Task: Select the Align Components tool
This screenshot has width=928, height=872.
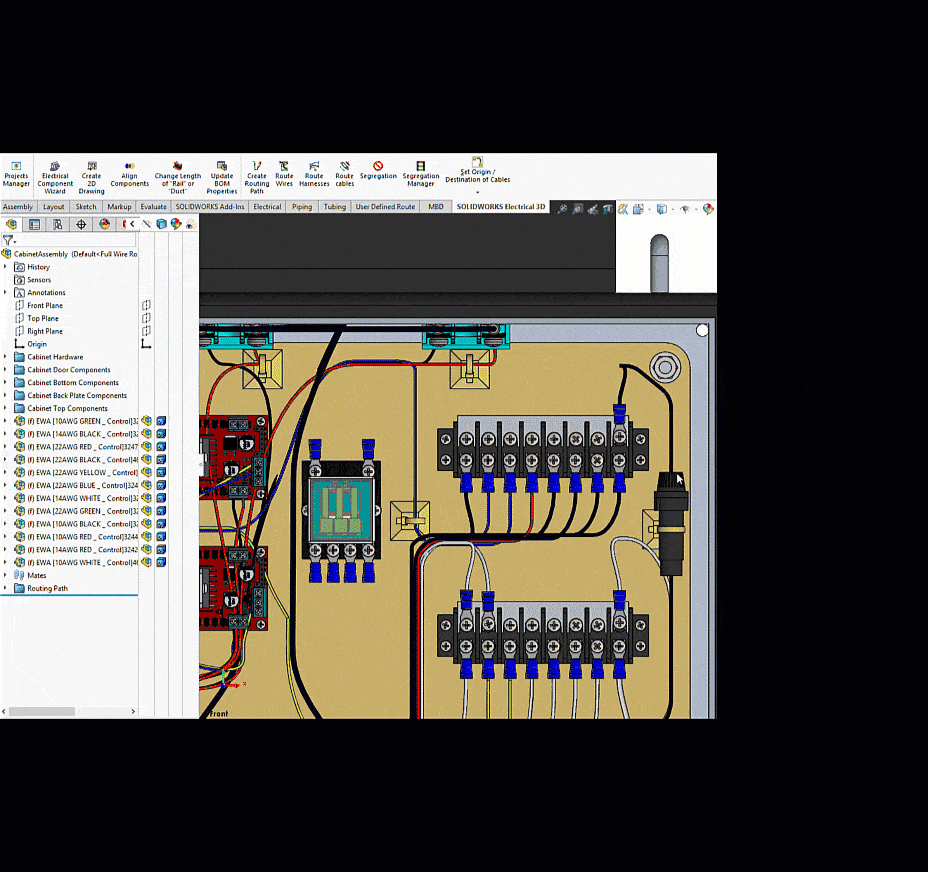Action: point(129,174)
